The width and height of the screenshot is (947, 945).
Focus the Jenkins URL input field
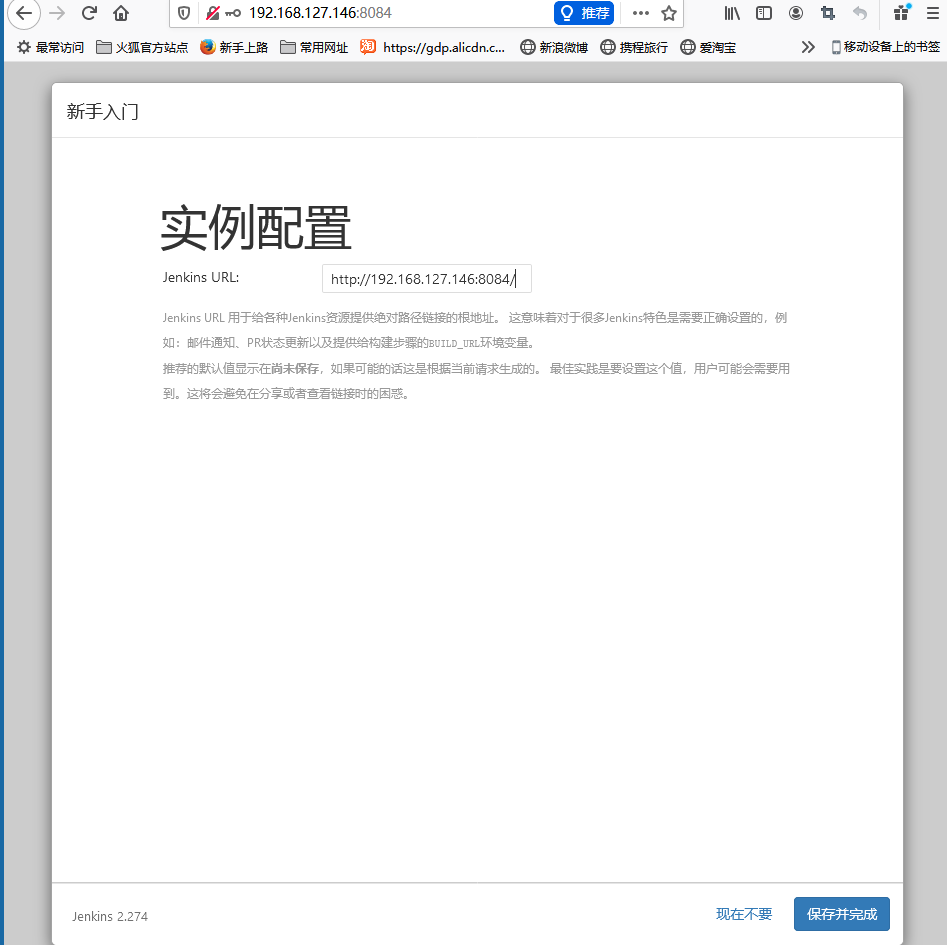pyautogui.click(x=426, y=279)
